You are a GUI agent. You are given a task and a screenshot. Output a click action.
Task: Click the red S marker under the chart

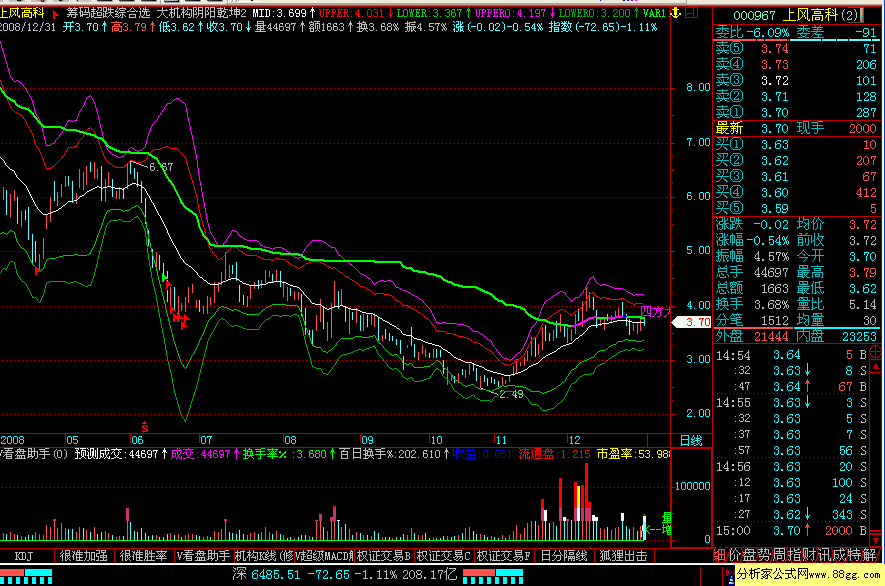pos(145,427)
